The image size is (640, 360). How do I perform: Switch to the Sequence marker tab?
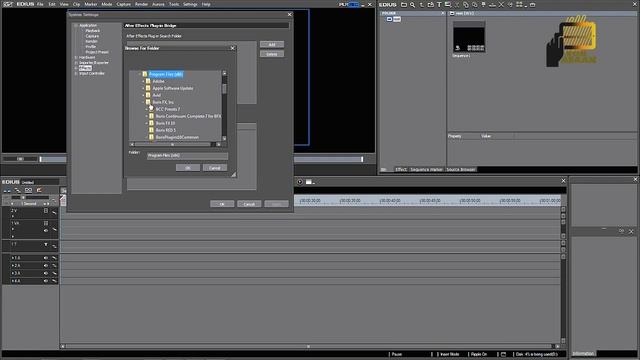point(426,169)
